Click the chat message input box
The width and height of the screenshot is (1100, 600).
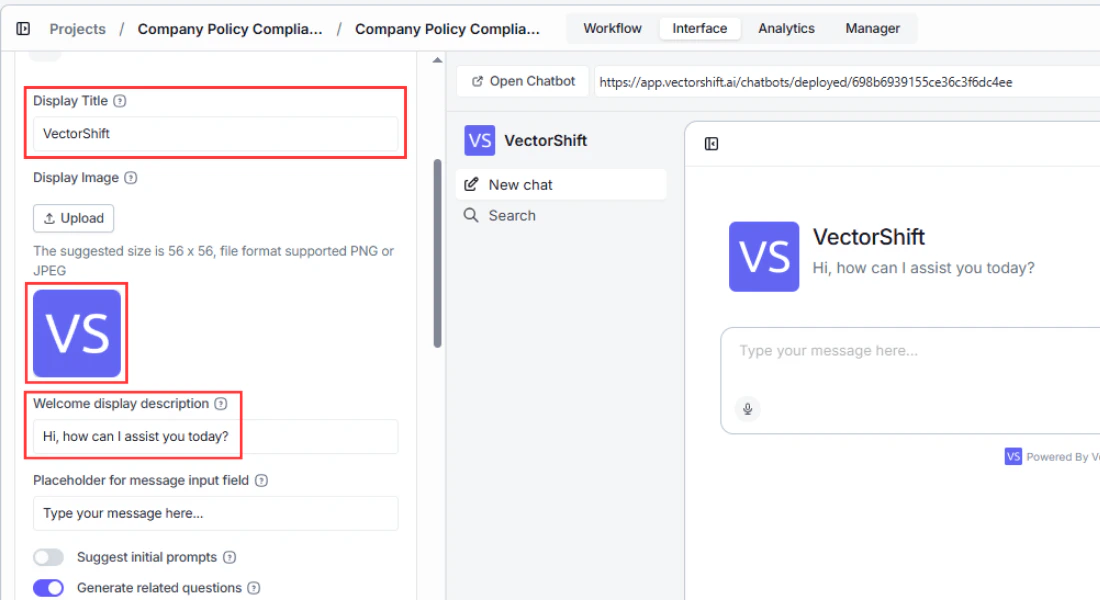point(910,380)
